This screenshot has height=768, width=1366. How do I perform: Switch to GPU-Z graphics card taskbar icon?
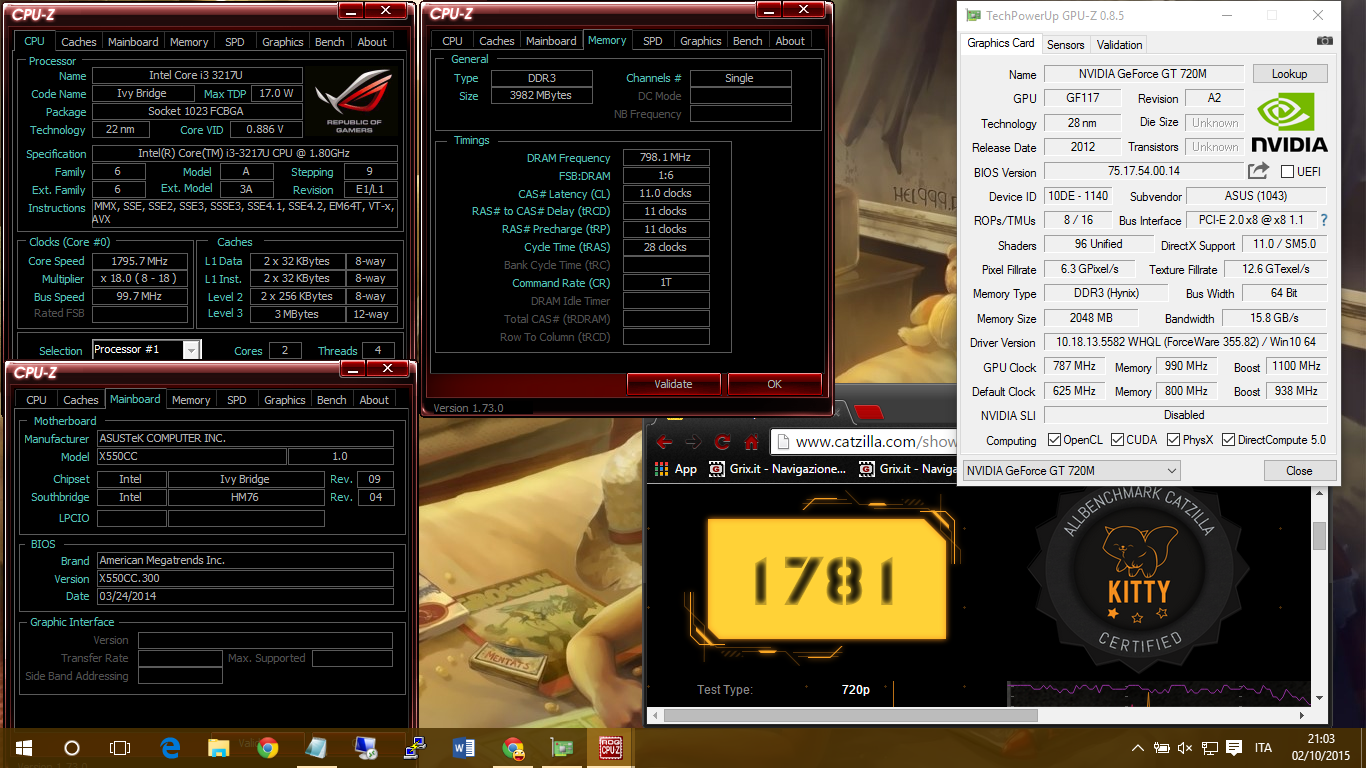(x=562, y=748)
